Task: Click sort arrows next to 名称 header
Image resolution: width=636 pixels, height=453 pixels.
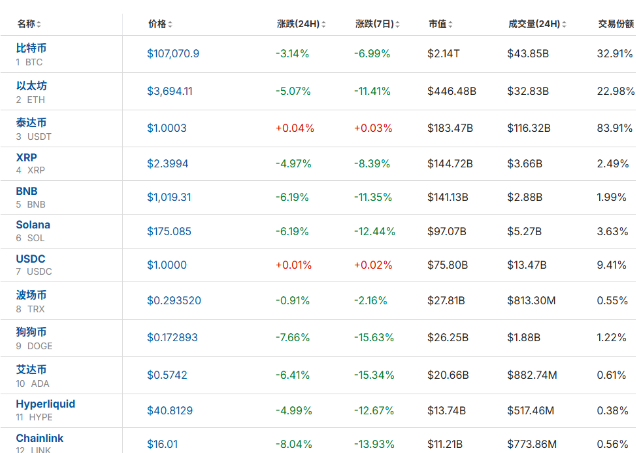Action: pyautogui.click(x=40, y=24)
